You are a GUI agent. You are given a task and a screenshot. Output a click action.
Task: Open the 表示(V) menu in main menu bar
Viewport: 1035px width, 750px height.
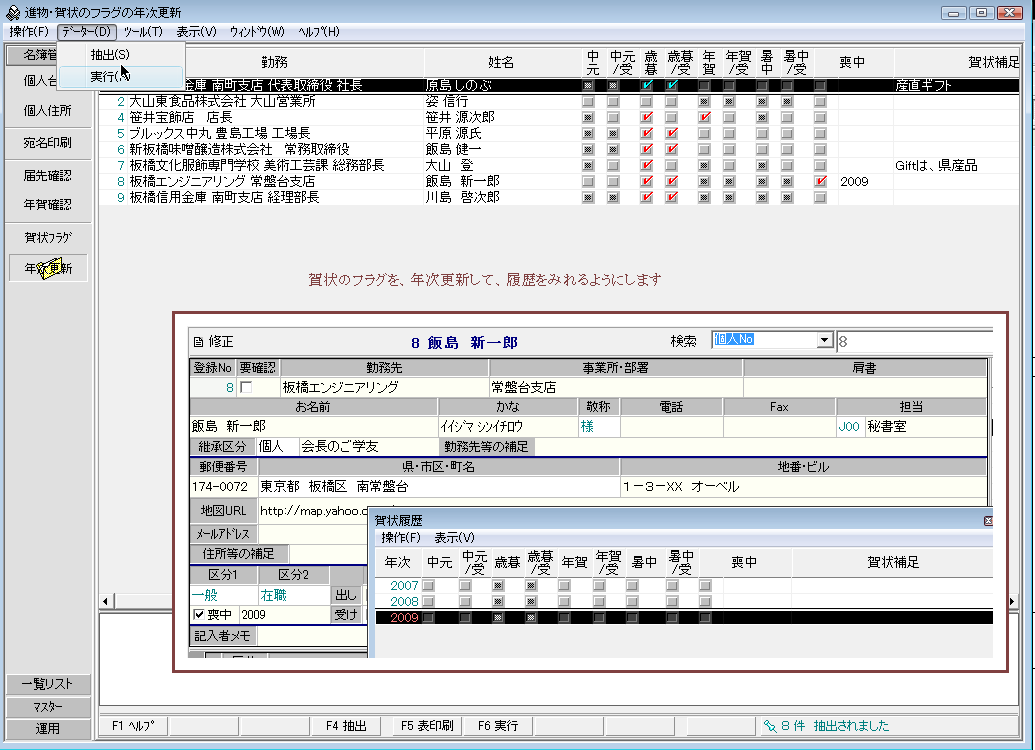tap(196, 32)
